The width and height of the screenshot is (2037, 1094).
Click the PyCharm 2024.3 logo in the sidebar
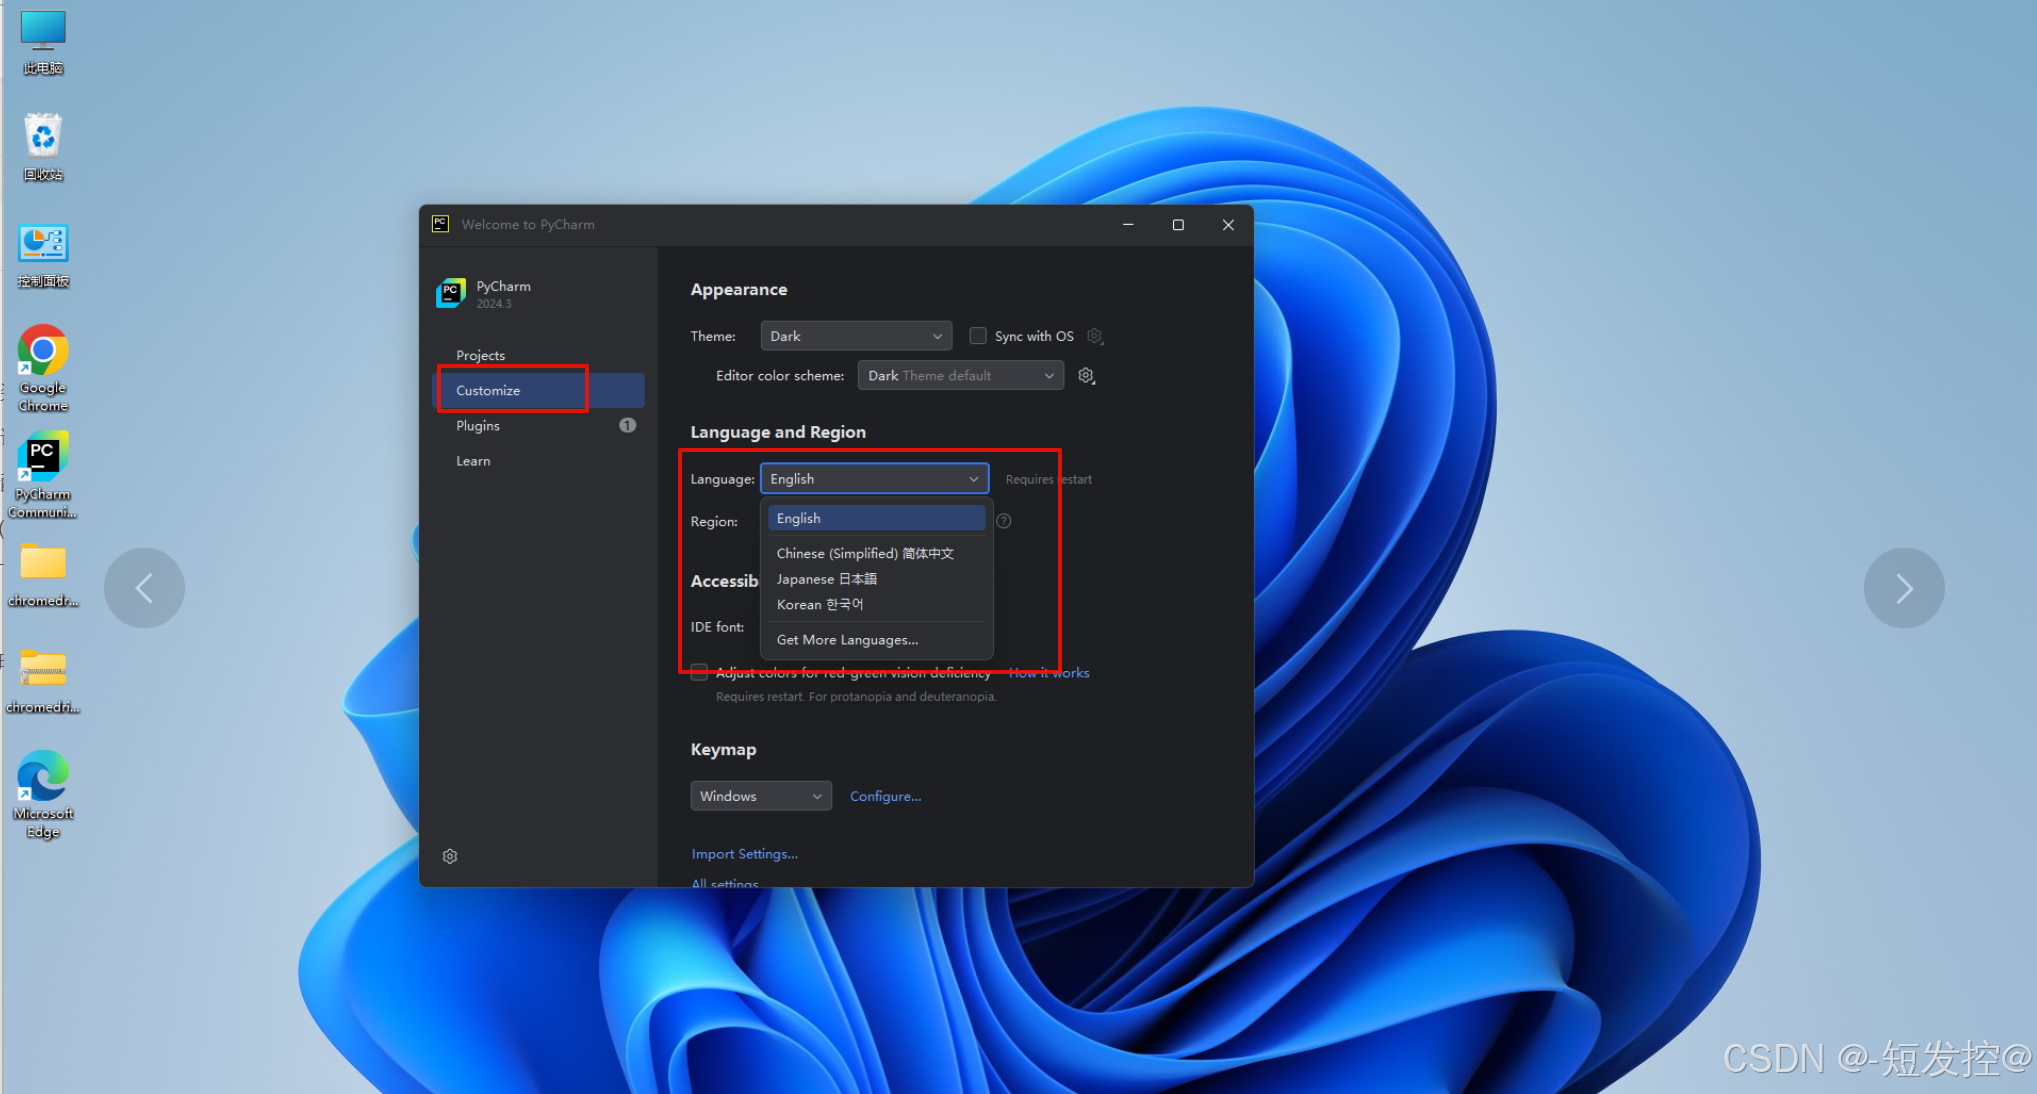pyautogui.click(x=451, y=293)
